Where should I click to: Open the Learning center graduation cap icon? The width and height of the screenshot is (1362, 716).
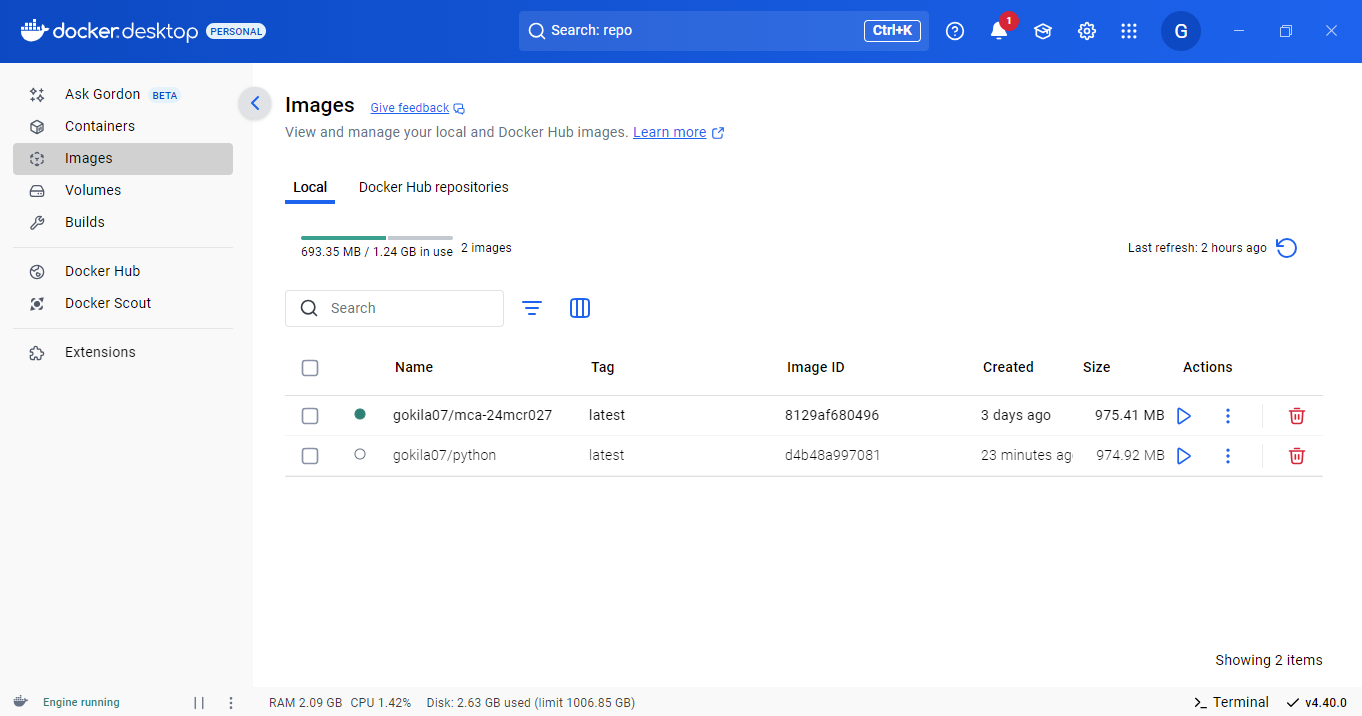(1043, 31)
